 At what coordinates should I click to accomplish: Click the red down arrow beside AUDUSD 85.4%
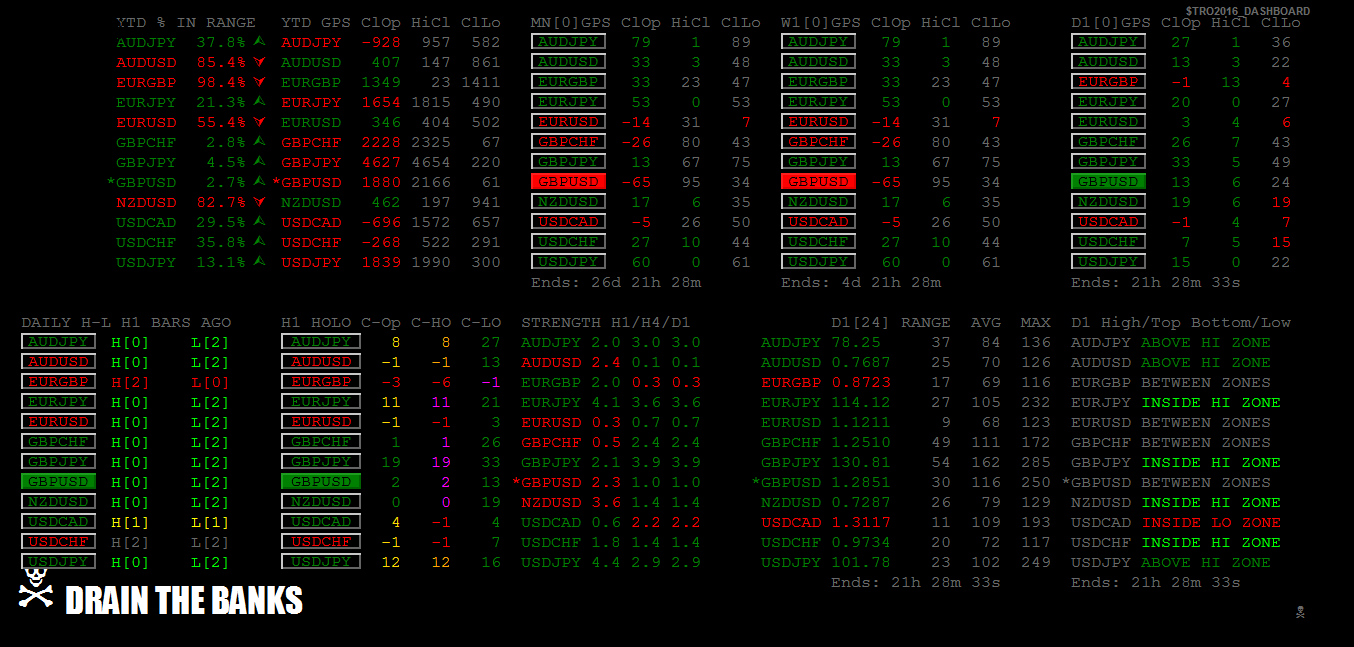pyautogui.click(x=260, y=62)
